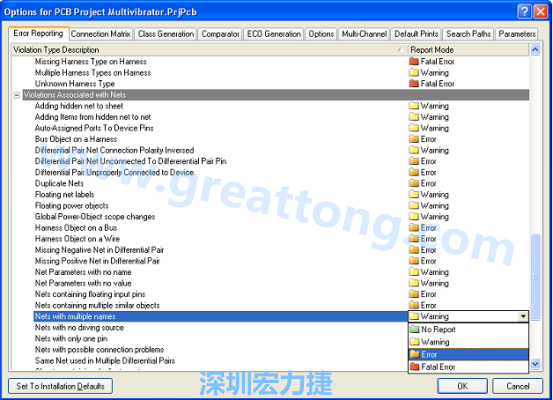Viewport: 553px width, 400px height.
Task: Click orange Error icon for Duplicate Nets
Action: click(414, 183)
